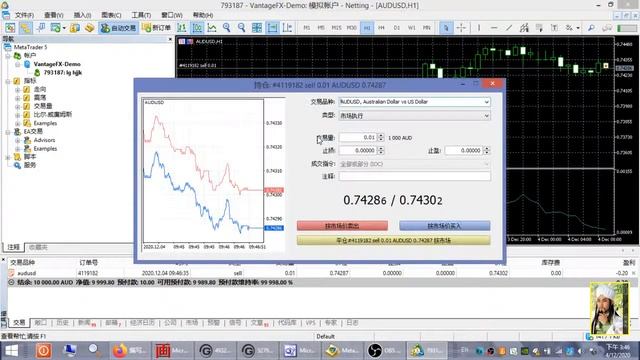Toggle the chart shift icon

coord(287,28)
